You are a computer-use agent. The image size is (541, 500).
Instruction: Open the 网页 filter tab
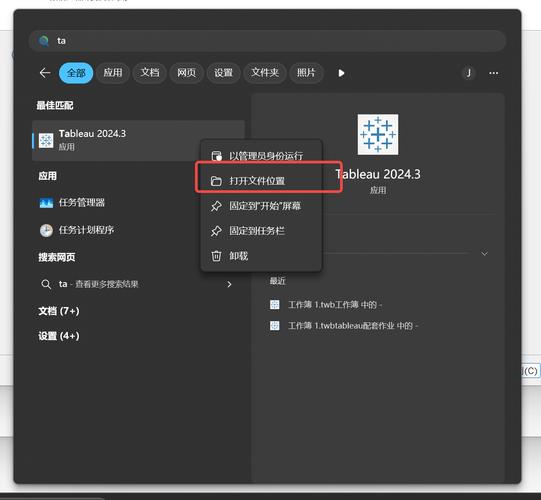[x=186, y=73]
